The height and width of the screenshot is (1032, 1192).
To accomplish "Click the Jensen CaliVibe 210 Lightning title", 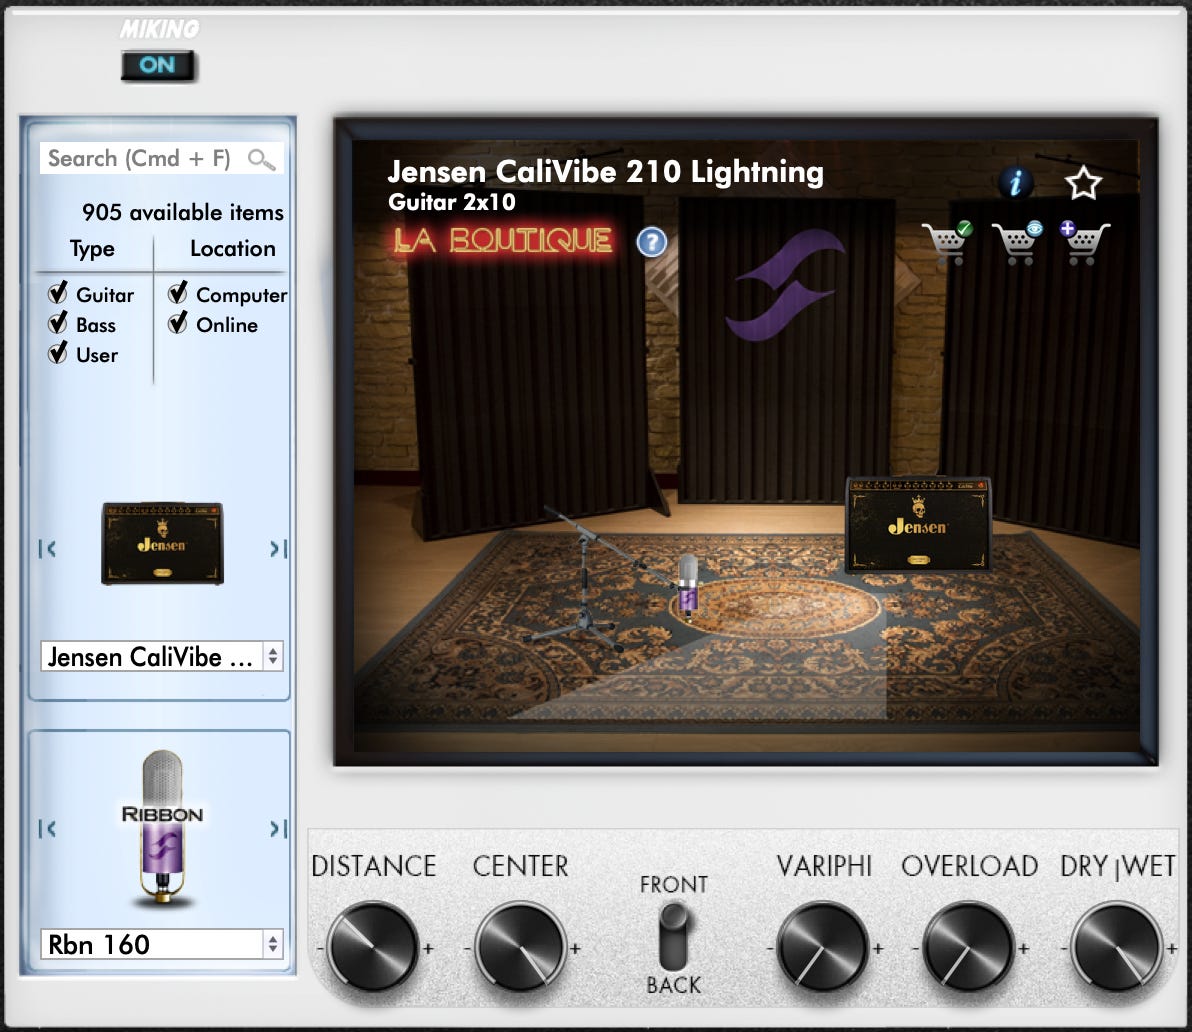I will coord(605,172).
